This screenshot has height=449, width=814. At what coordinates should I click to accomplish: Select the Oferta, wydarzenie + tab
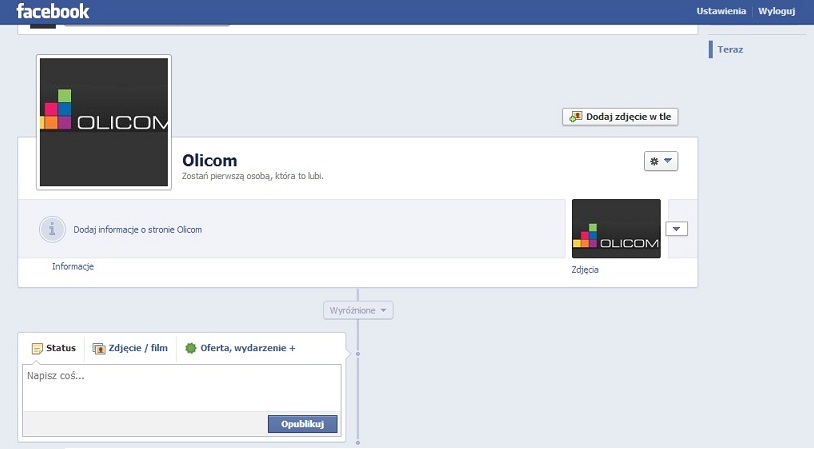click(247, 348)
